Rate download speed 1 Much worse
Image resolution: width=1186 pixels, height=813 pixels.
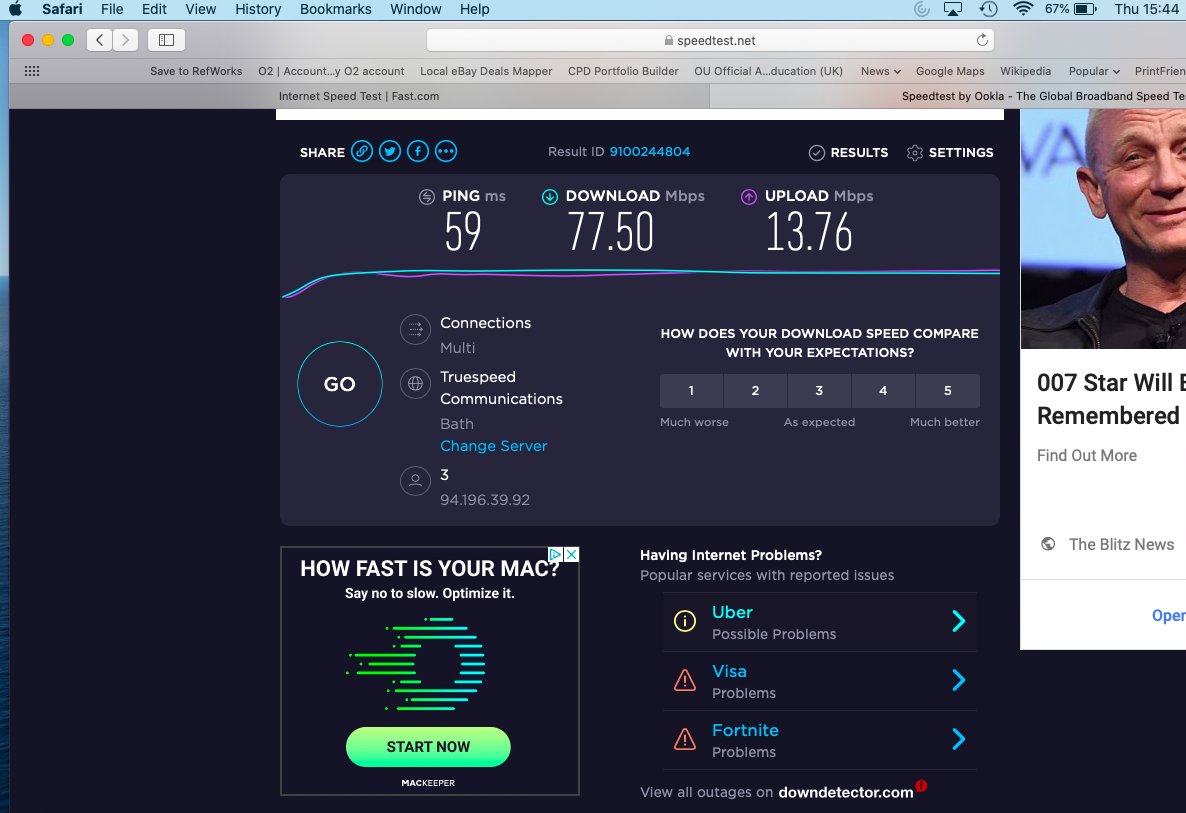[691, 391]
